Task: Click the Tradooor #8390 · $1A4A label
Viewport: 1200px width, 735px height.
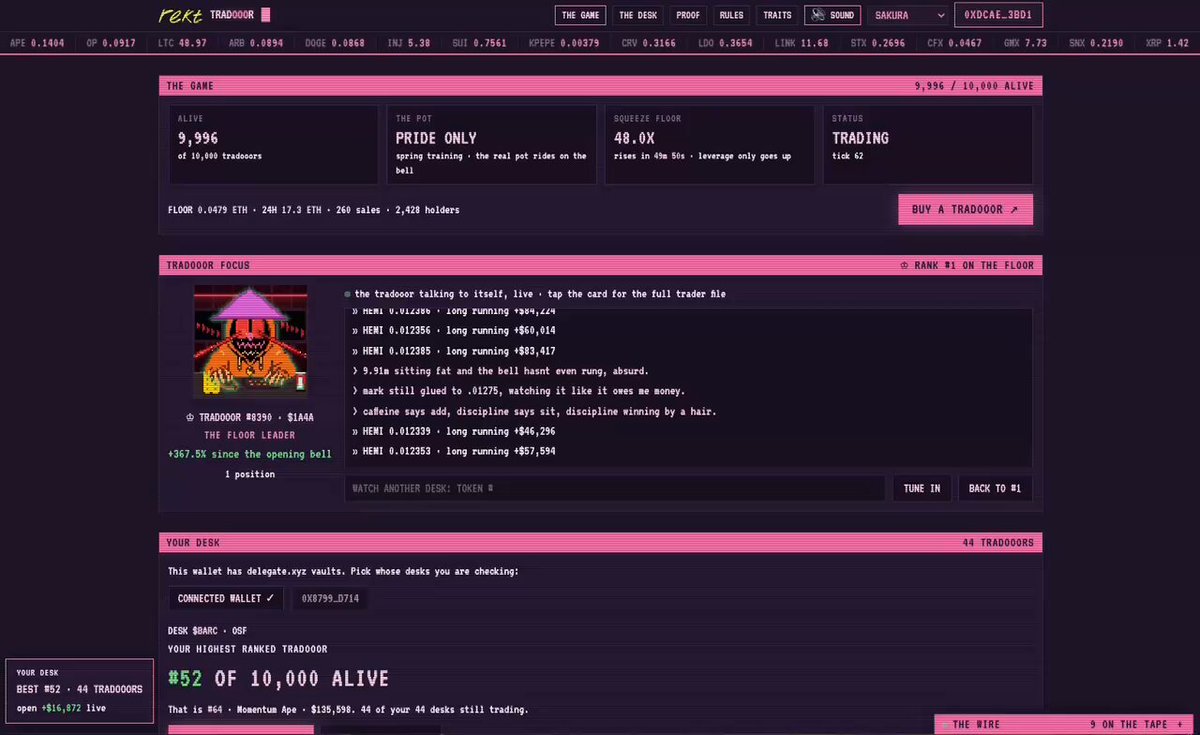Action: pyautogui.click(x=250, y=417)
